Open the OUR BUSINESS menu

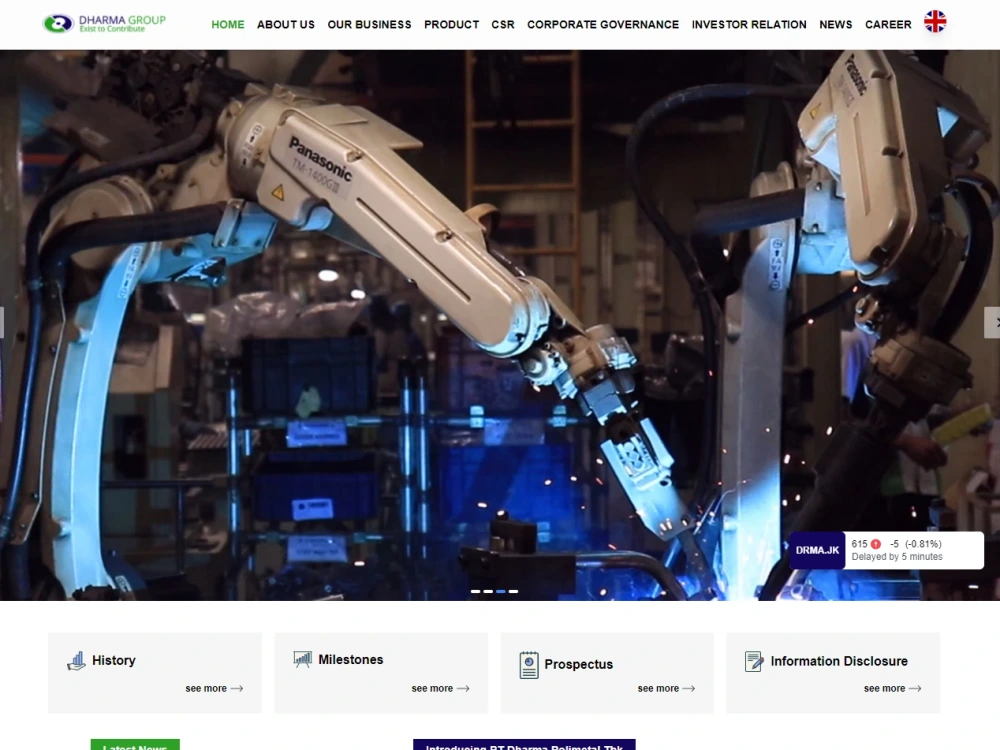pos(369,24)
